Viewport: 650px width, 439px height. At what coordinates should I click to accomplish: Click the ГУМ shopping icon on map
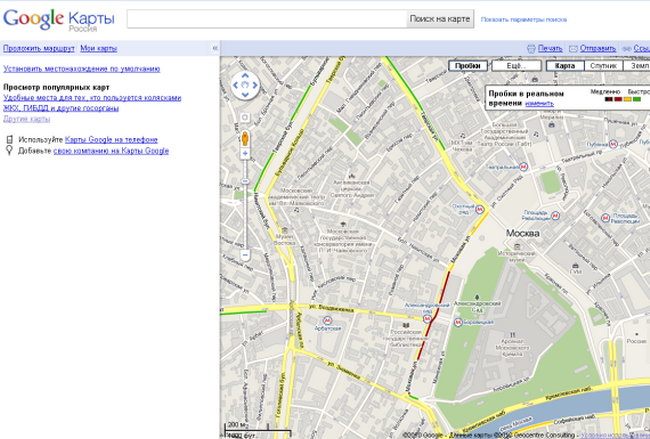click(575, 265)
